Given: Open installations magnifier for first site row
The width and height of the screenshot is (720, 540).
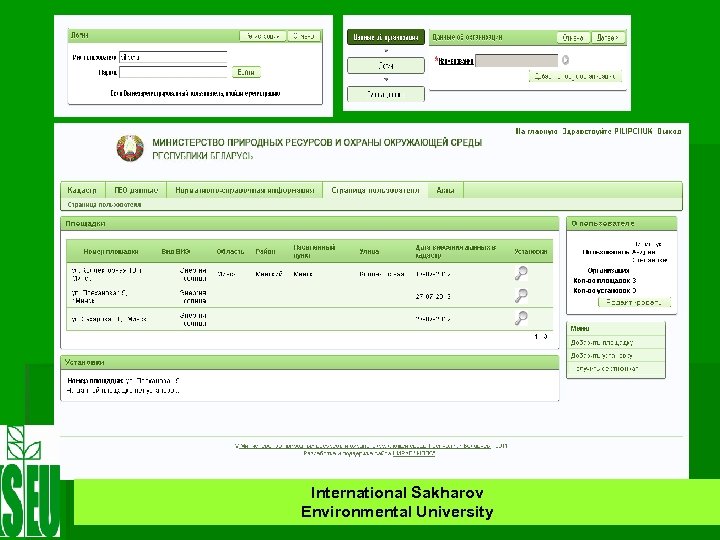Looking at the screenshot, I should tap(521, 274).
